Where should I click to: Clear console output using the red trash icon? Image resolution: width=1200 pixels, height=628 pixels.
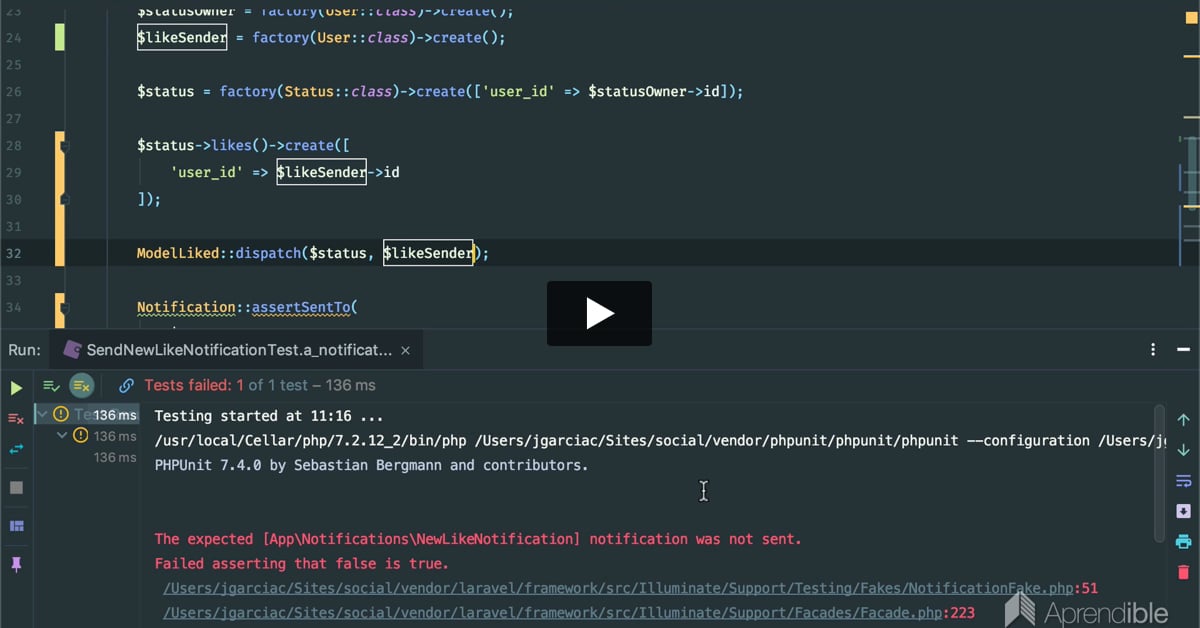point(1183,573)
